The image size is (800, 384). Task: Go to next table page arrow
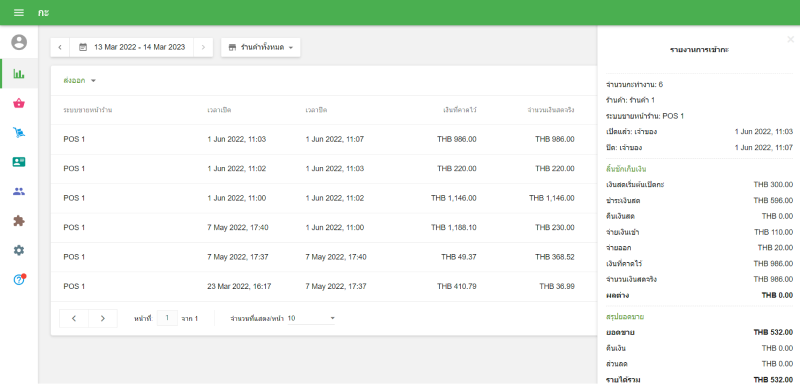point(103,318)
